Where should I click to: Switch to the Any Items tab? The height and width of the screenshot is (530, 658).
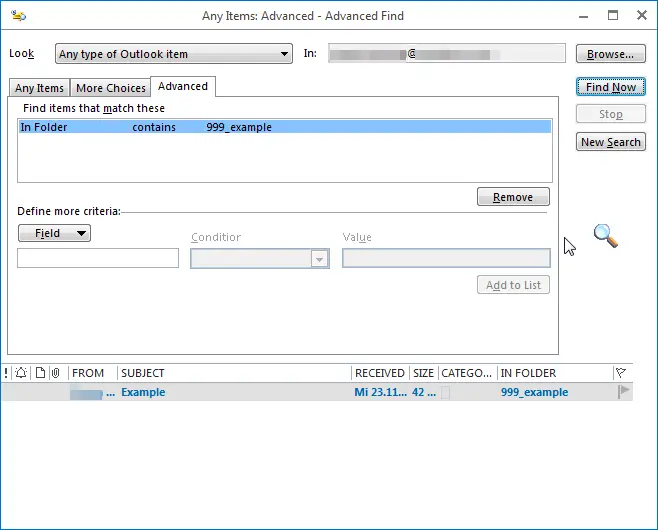pyautogui.click(x=39, y=88)
